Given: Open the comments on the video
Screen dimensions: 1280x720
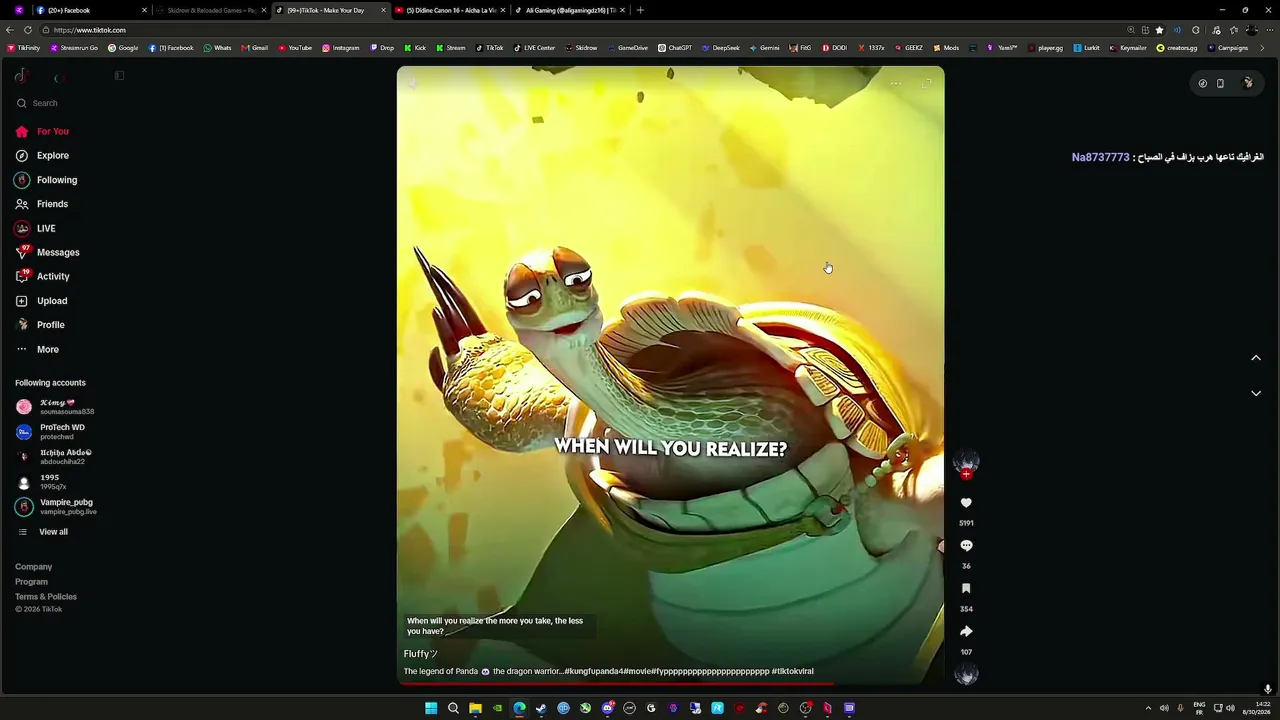Looking at the screenshot, I should pyautogui.click(x=966, y=546).
